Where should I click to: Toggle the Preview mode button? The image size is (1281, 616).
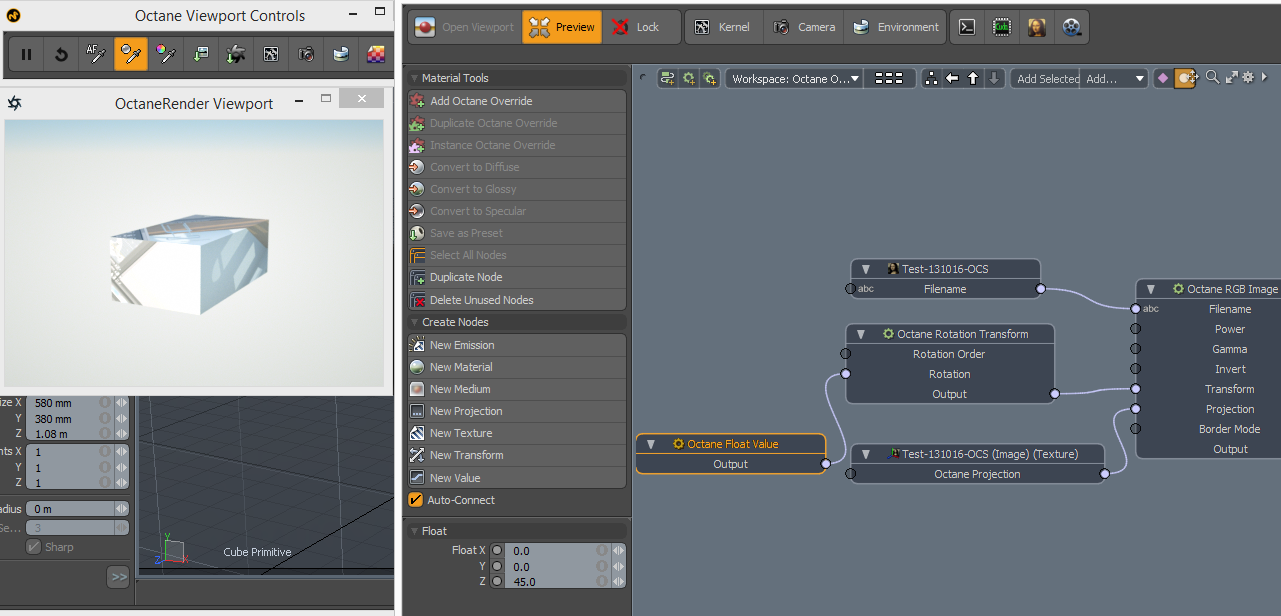tap(562, 27)
